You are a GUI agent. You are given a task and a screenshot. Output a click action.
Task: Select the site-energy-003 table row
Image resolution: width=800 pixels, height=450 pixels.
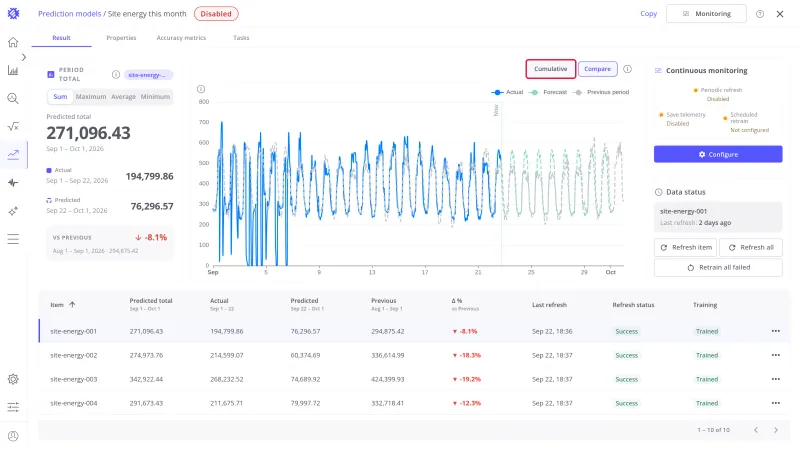tap(414, 379)
